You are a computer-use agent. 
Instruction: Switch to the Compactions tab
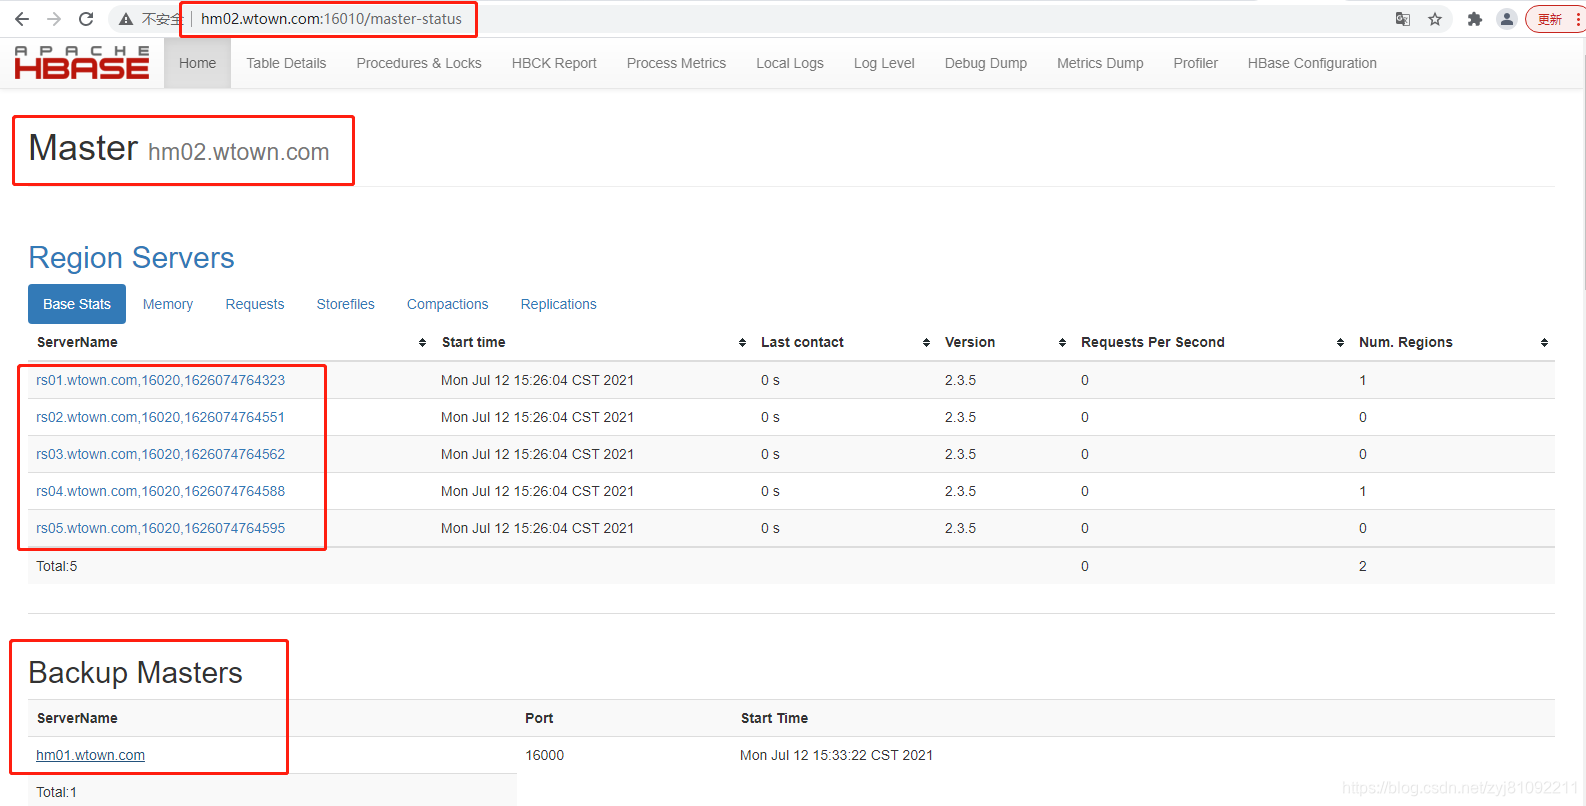pyautogui.click(x=448, y=304)
